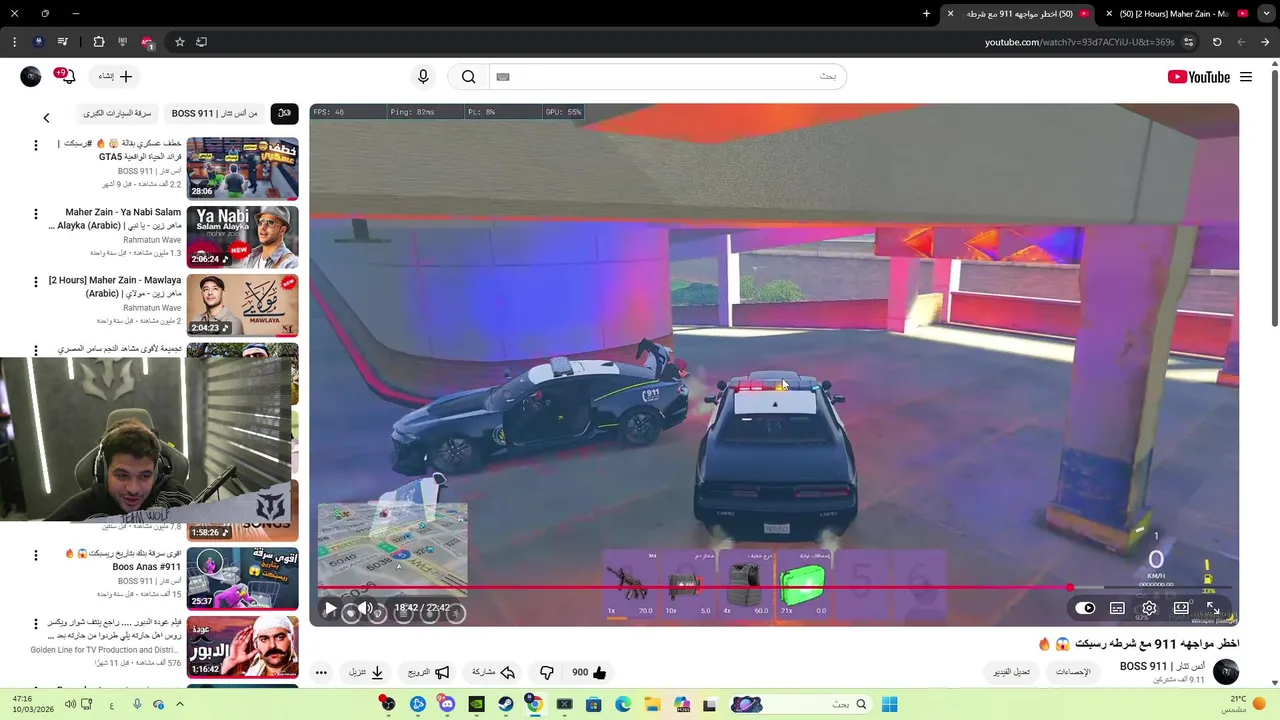Open the media control icon in toolbar
This screenshot has width=1280, height=720.
tap(63, 42)
